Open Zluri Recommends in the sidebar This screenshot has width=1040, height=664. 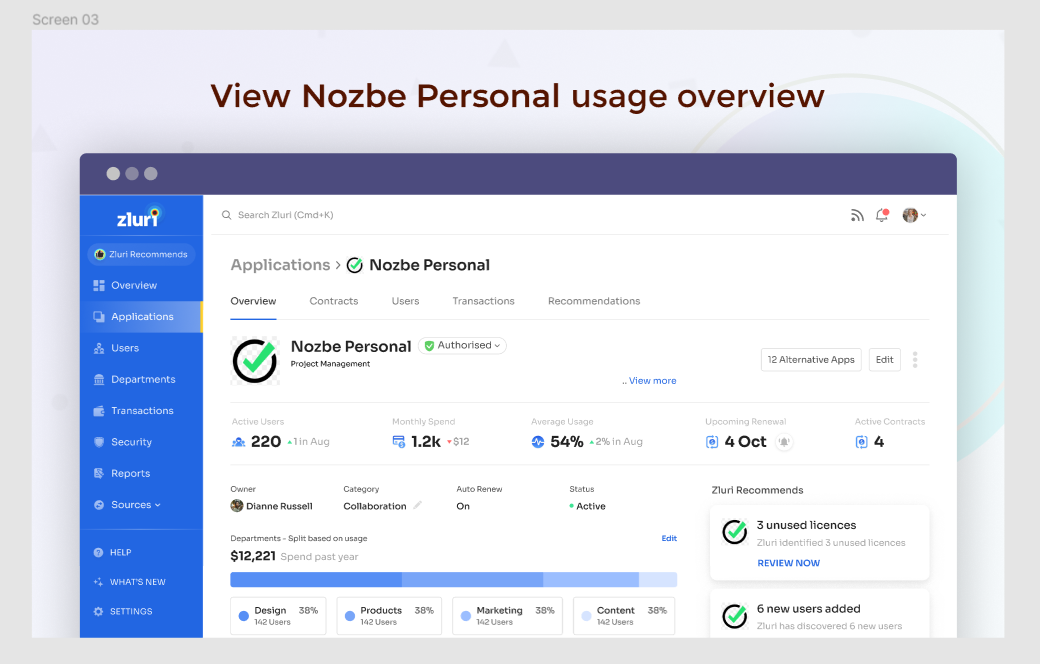click(x=141, y=254)
